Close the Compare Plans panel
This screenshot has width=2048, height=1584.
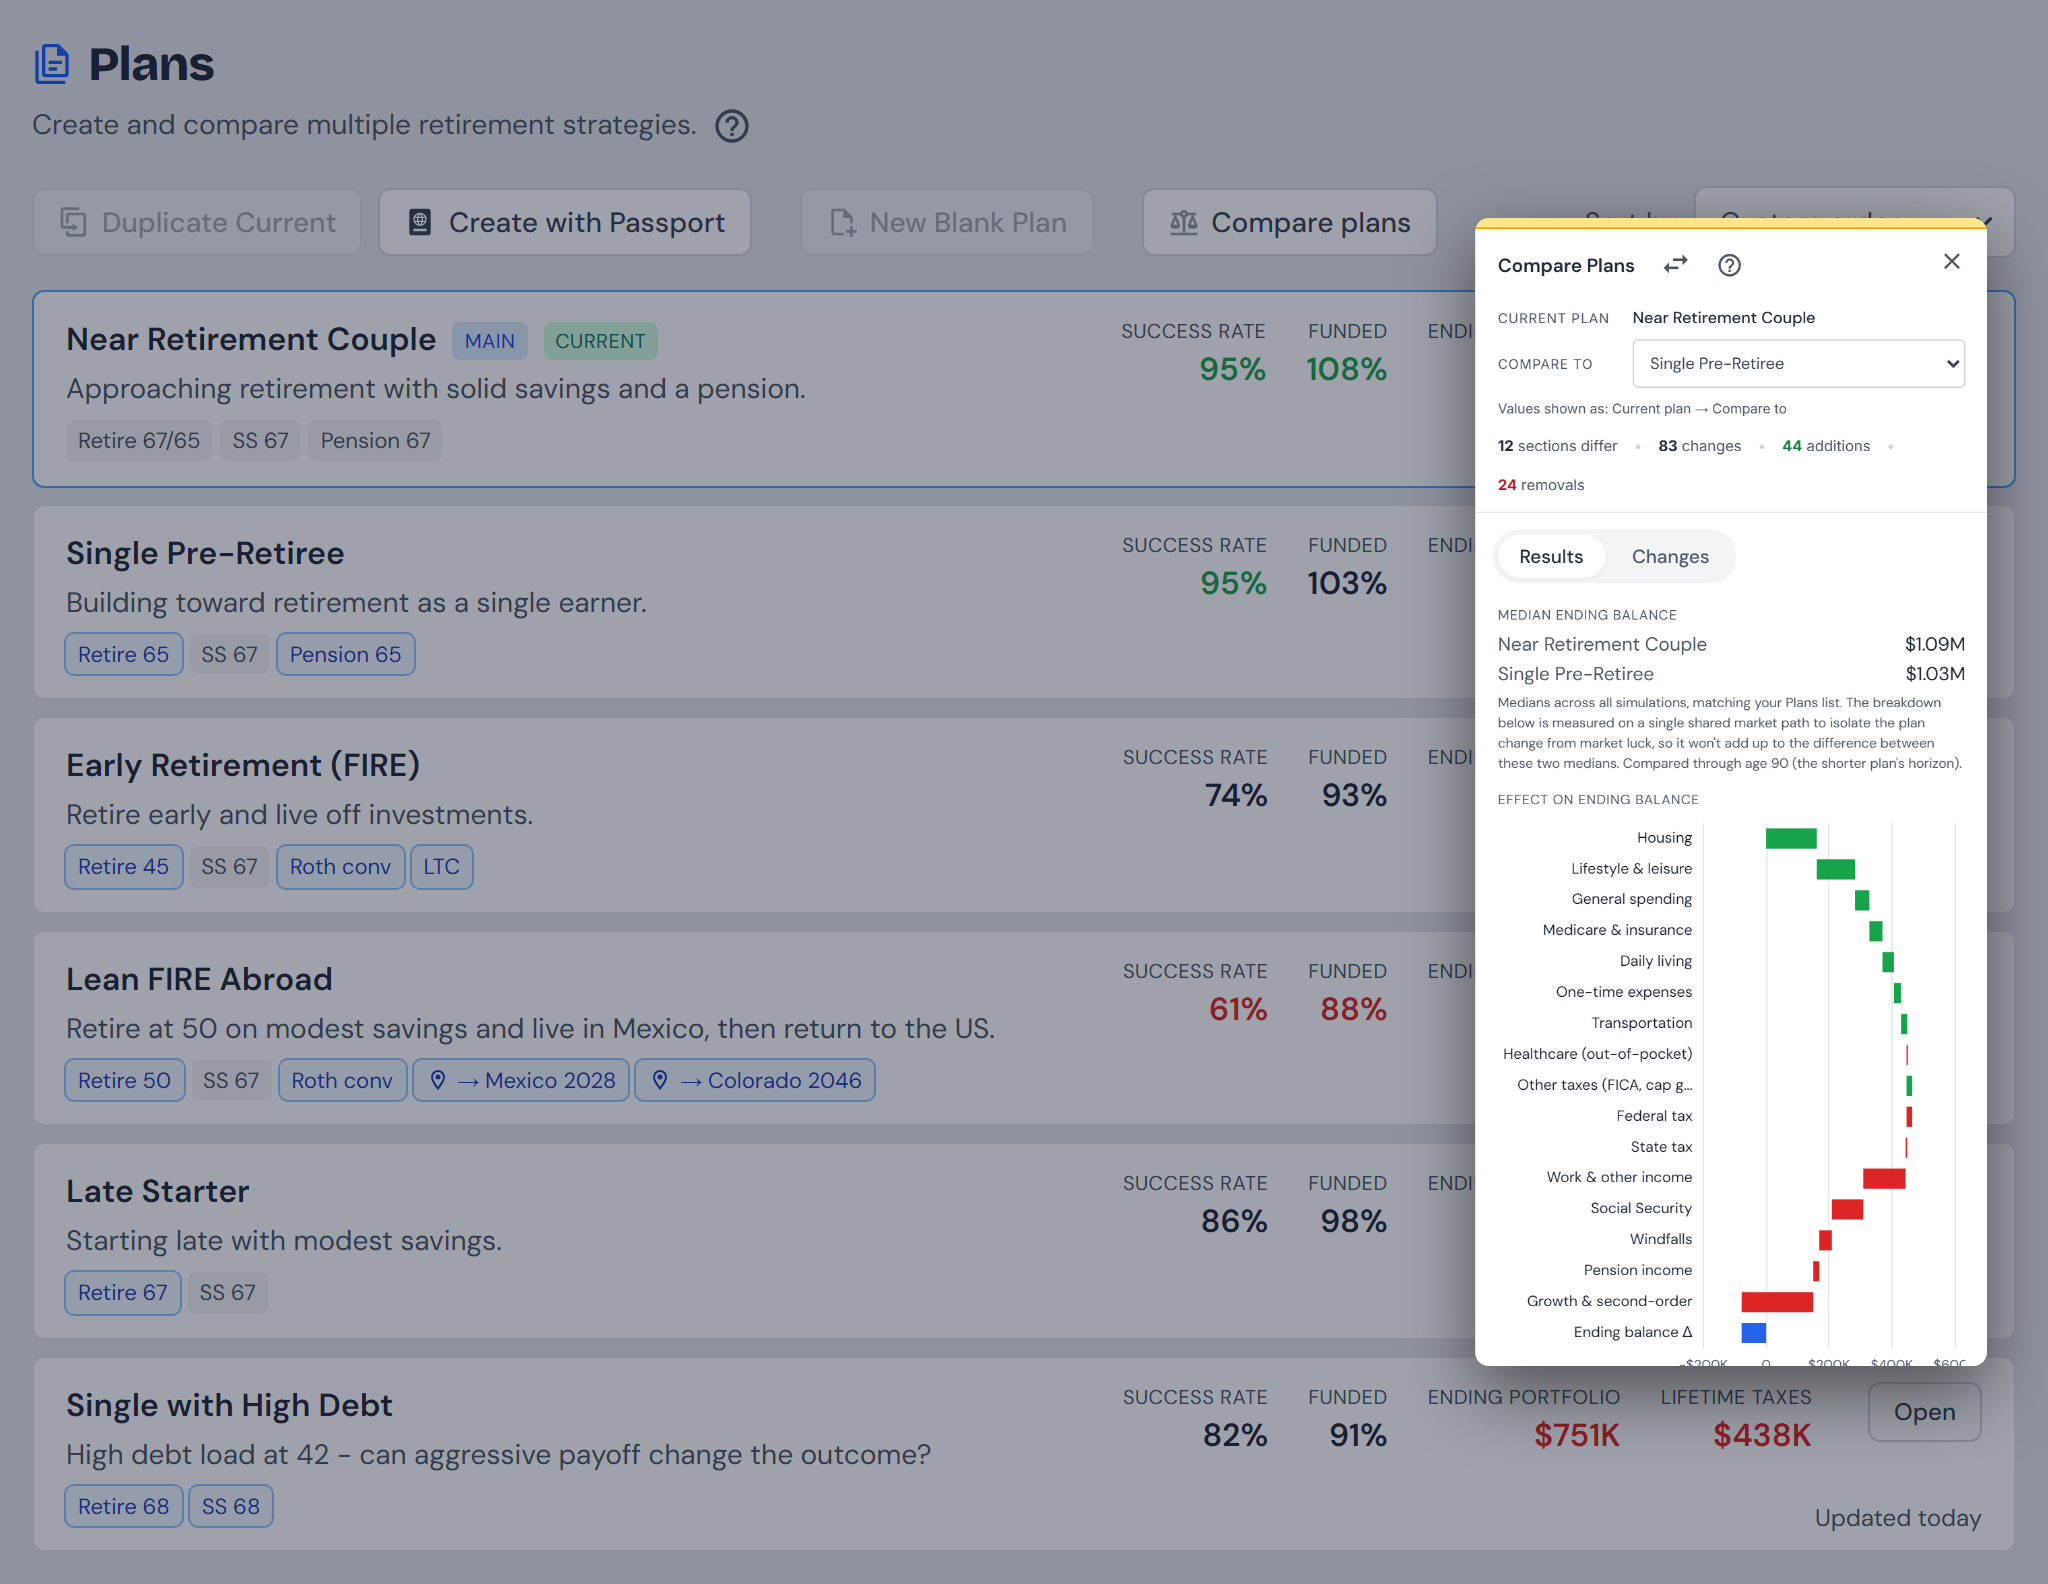pyautogui.click(x=1951, y=261)
